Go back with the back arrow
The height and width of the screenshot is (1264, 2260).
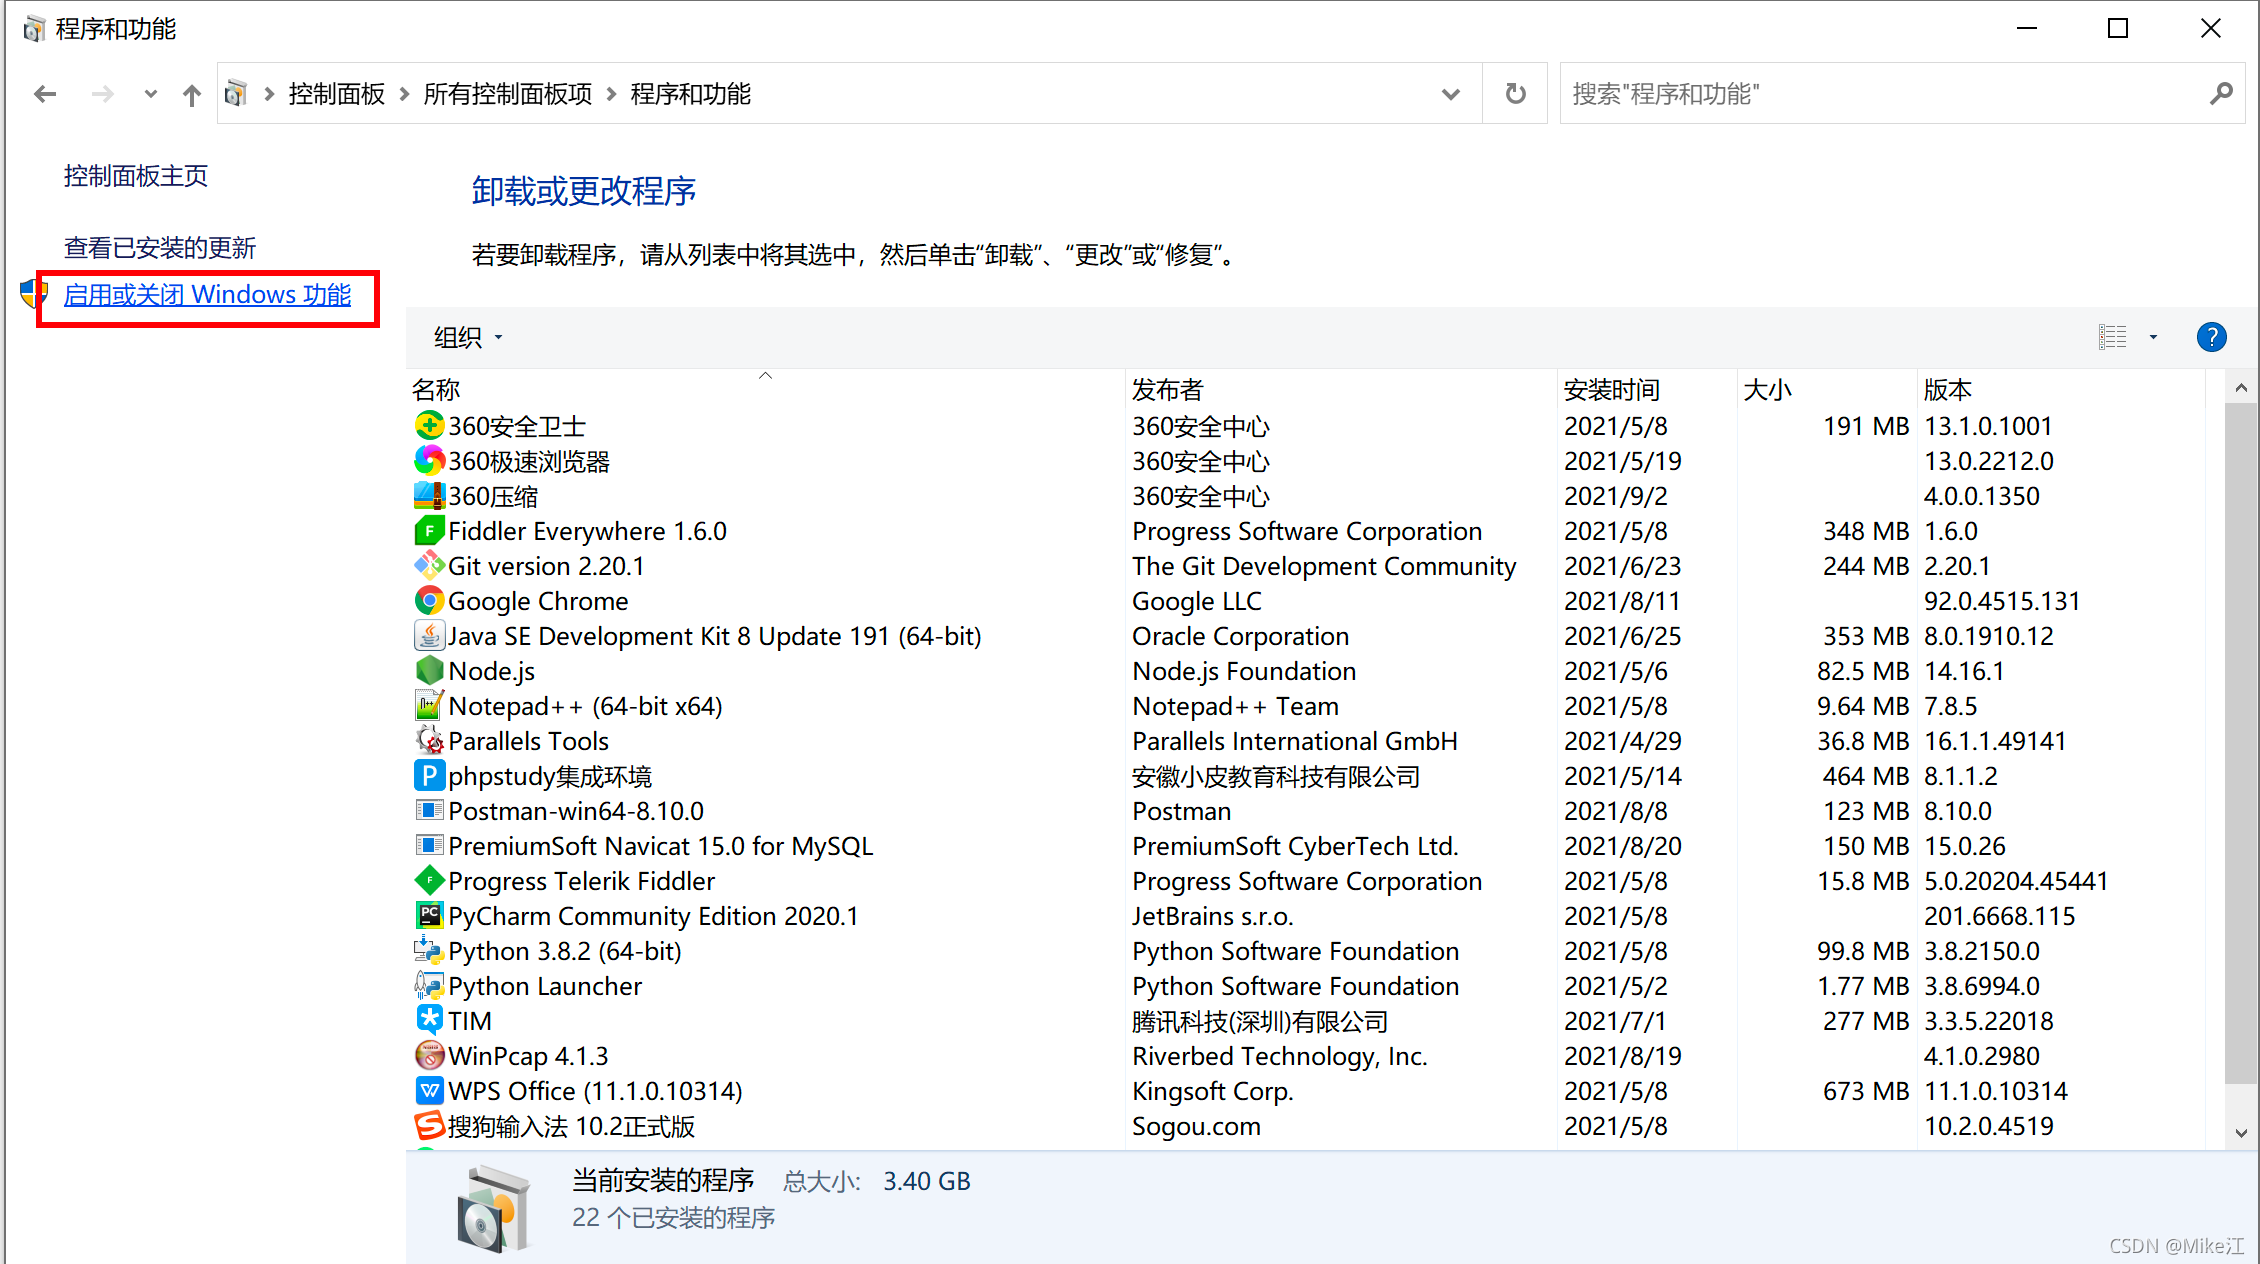[x=45, y=94]
